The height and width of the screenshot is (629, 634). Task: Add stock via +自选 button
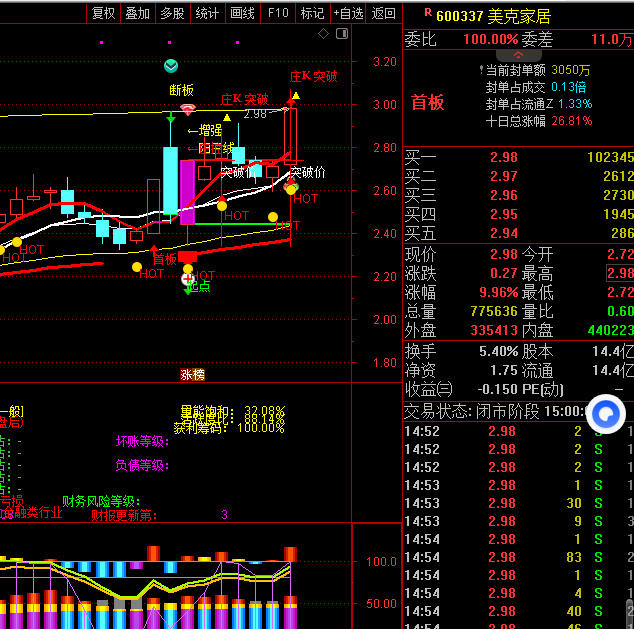tap(346, 13)
